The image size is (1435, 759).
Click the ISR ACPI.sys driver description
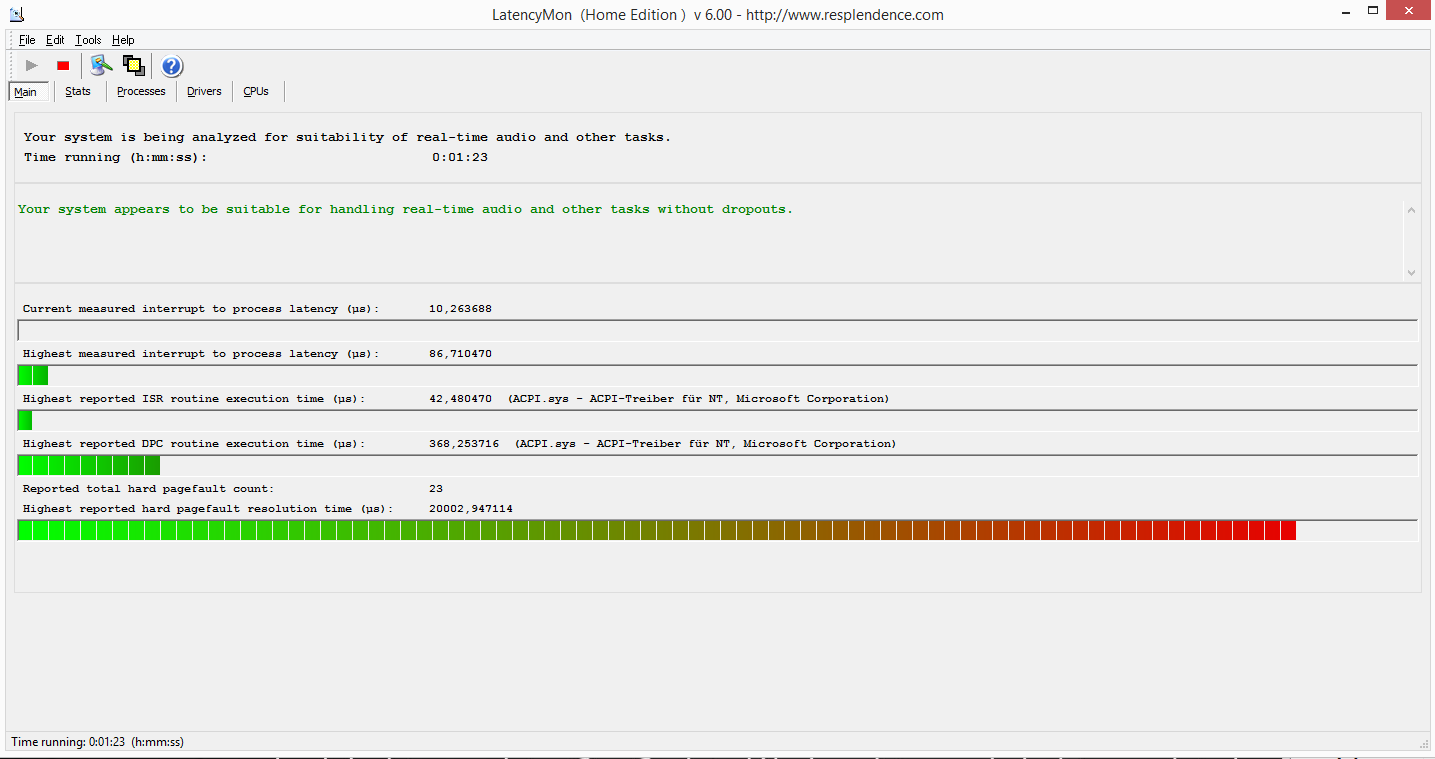coord(698,399)
